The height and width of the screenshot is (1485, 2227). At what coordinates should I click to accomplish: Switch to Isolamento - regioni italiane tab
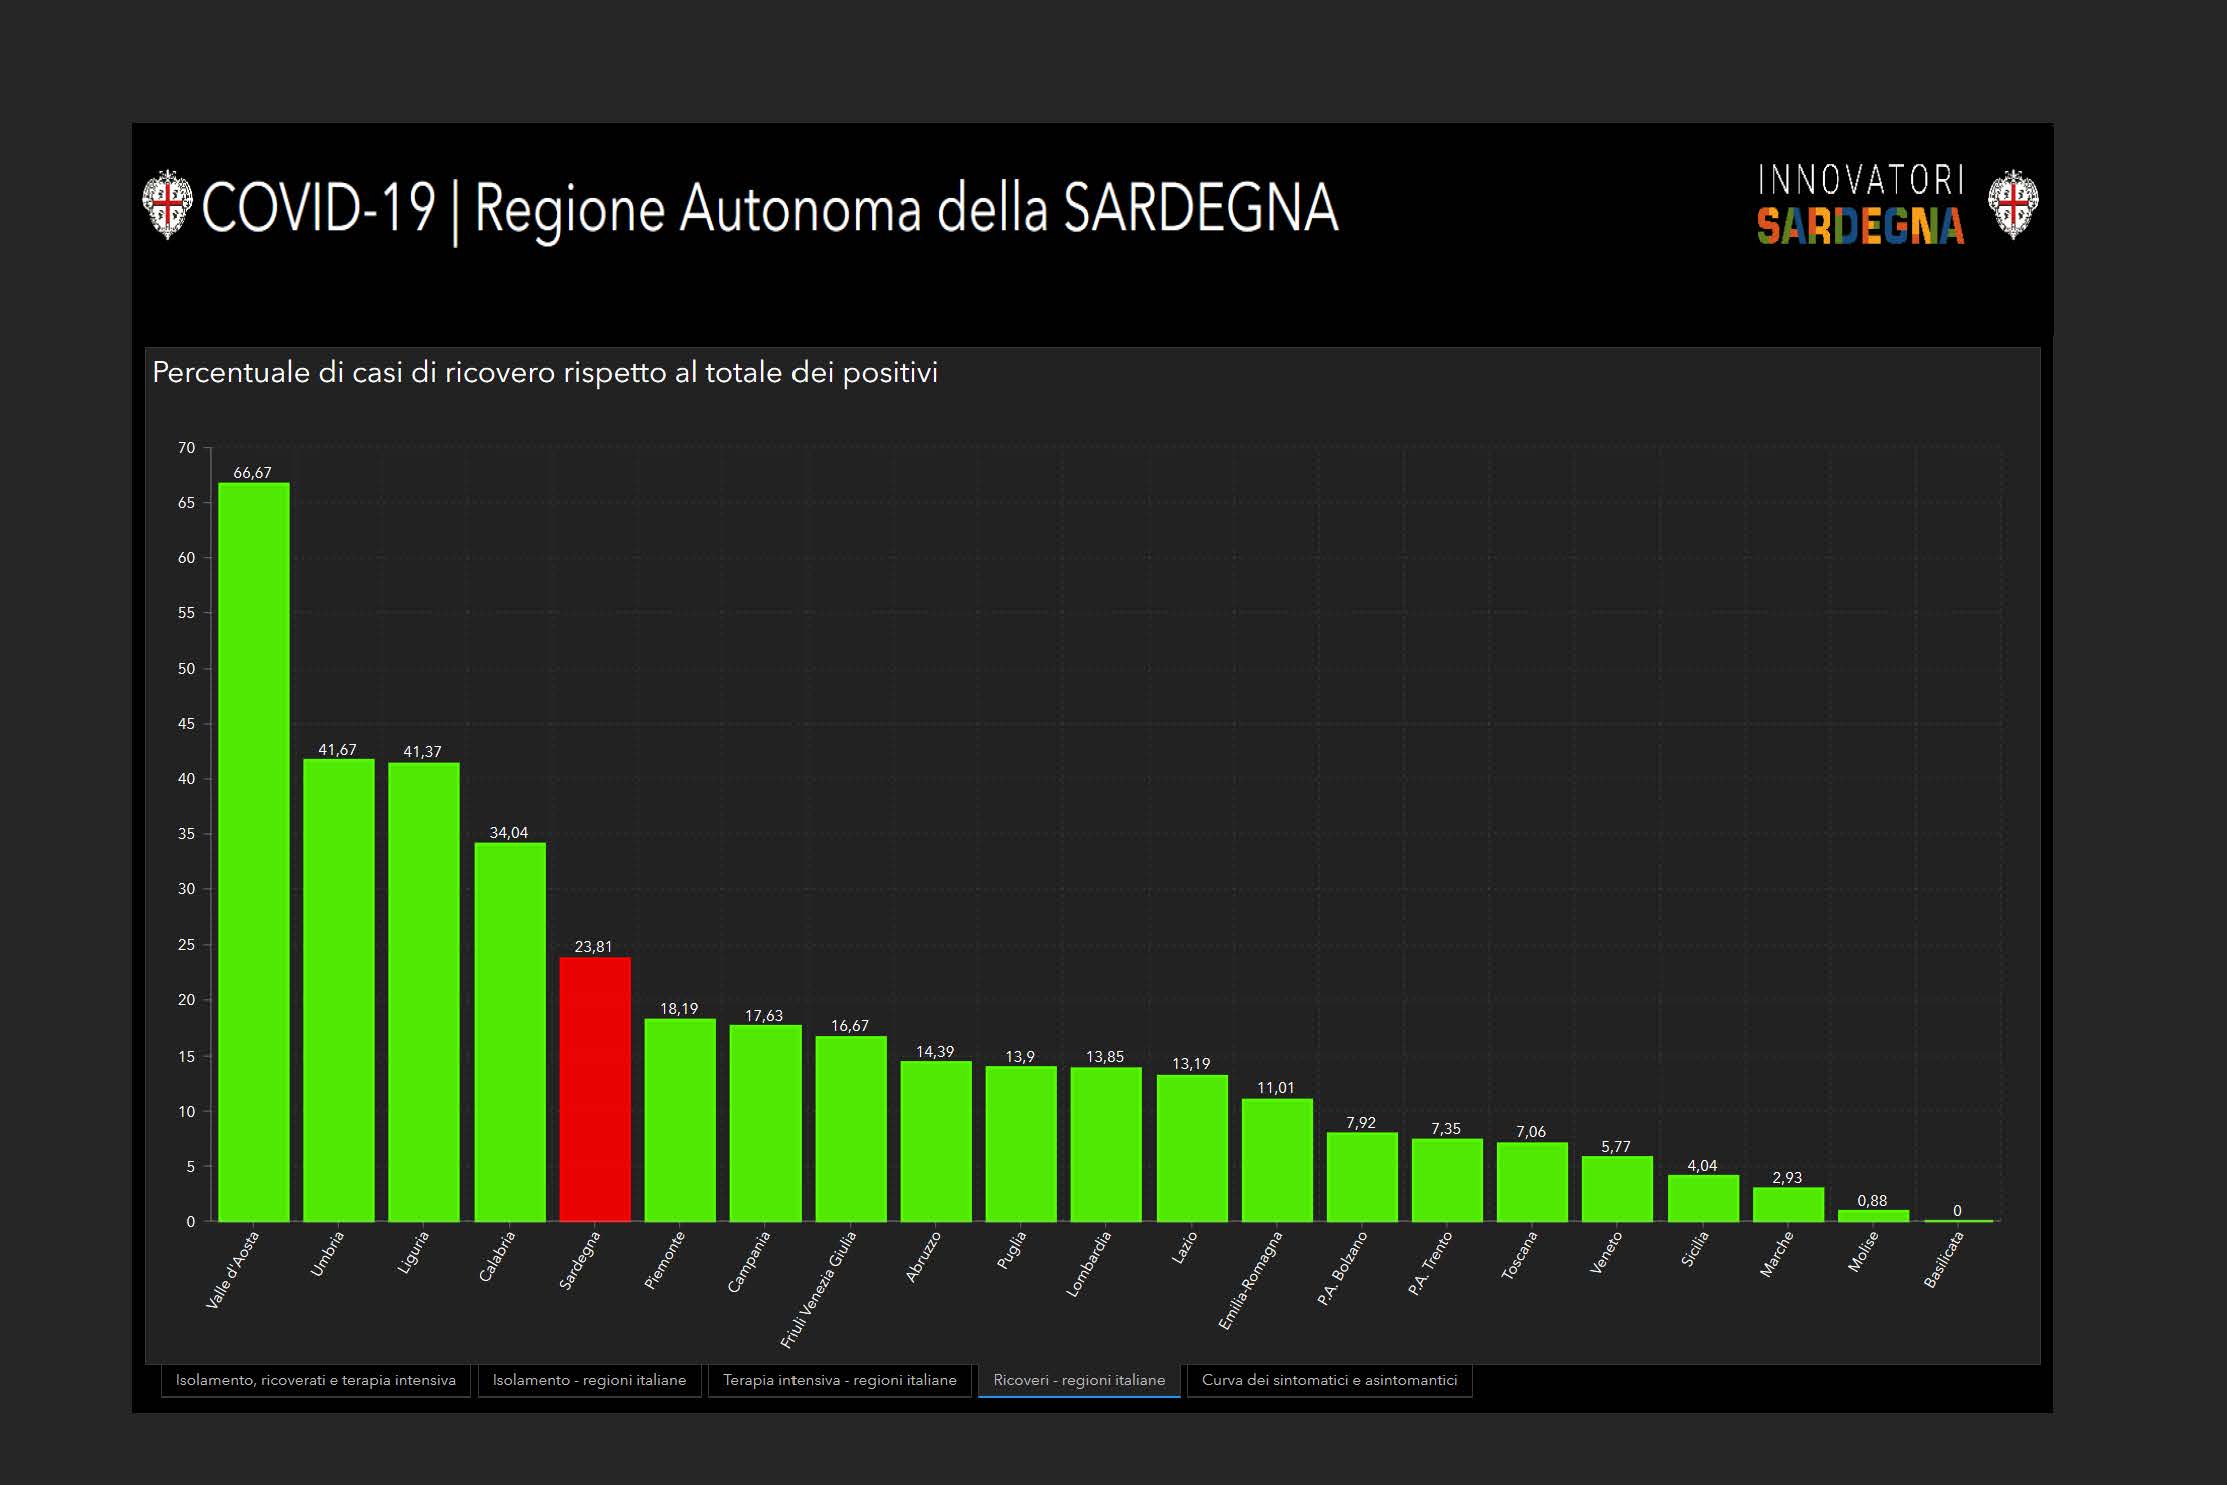click(x=589, y=1380)
